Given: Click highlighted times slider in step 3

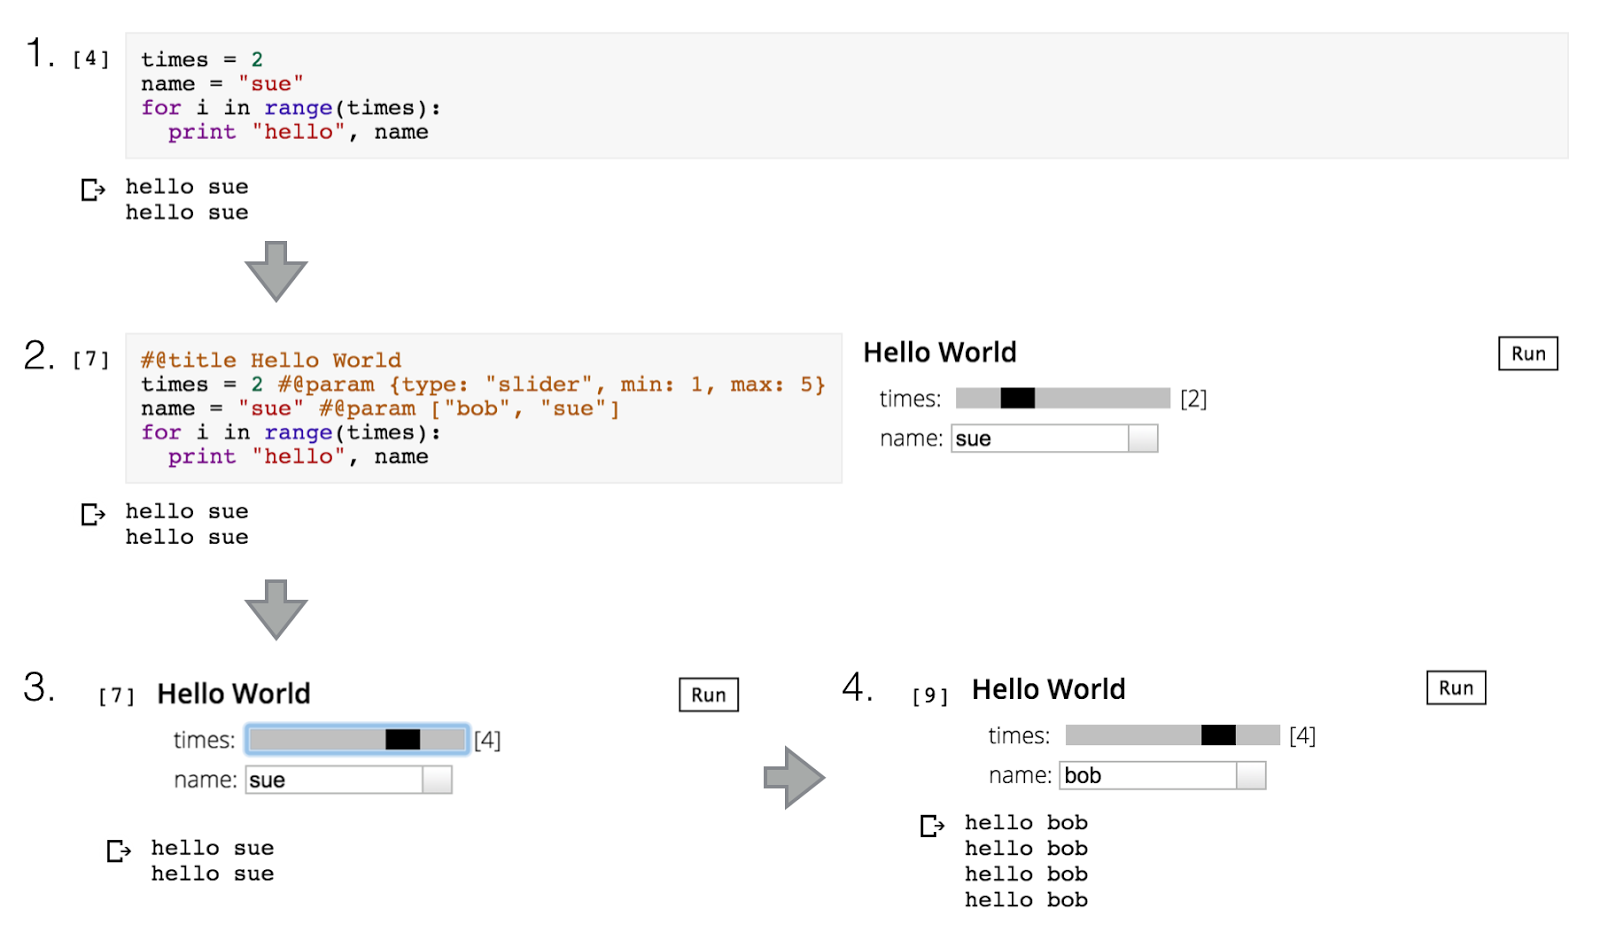Looking at the screenshot, I should [x=357, y=739].
